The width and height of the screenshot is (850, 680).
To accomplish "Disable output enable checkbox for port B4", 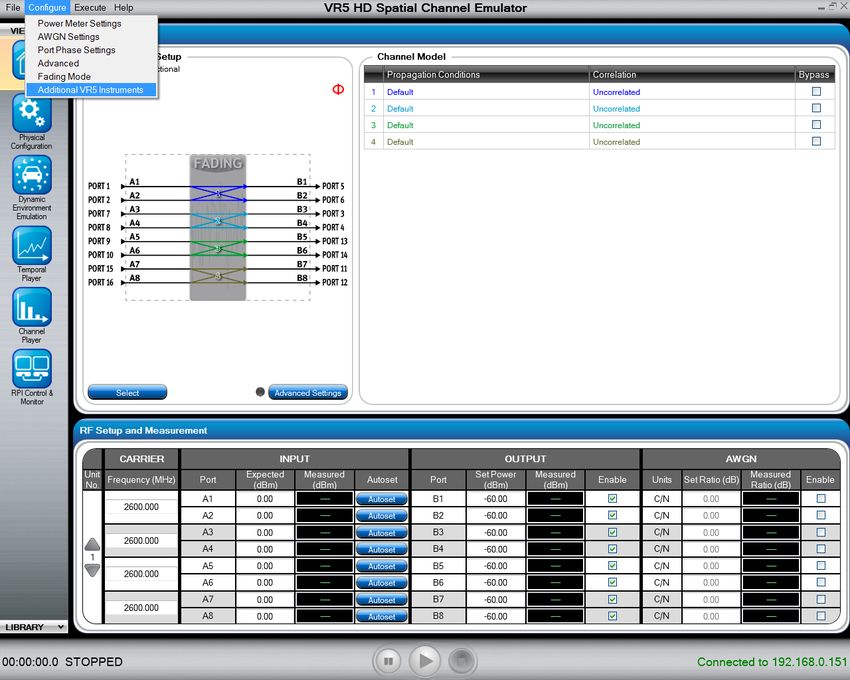I will click(613, 549).
